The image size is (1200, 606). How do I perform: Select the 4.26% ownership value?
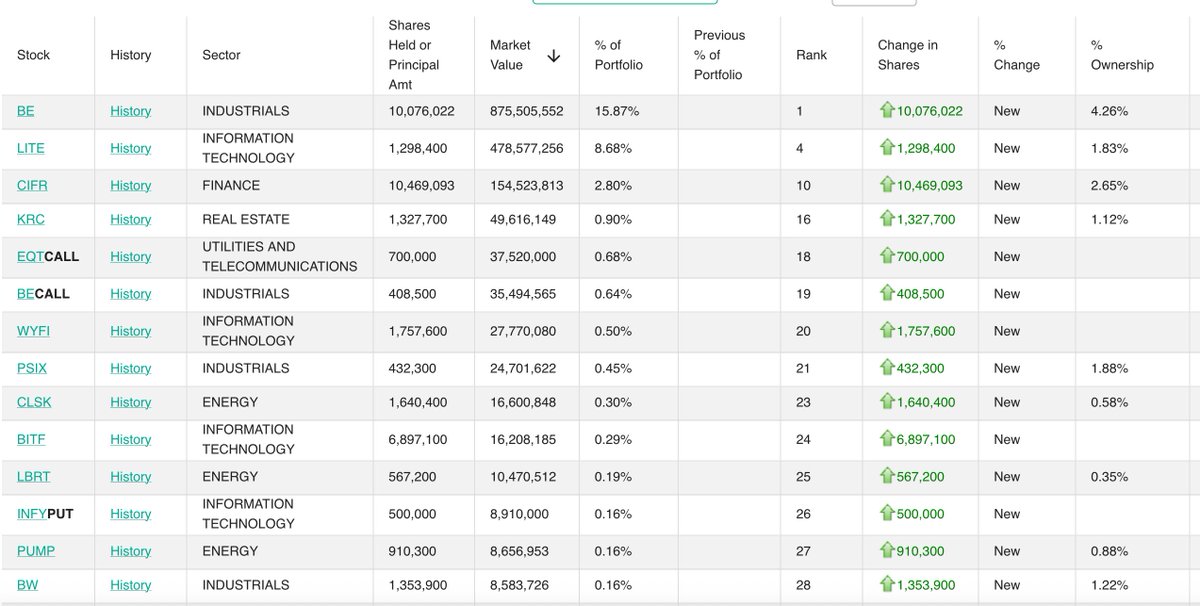(x=1109, y=111)
